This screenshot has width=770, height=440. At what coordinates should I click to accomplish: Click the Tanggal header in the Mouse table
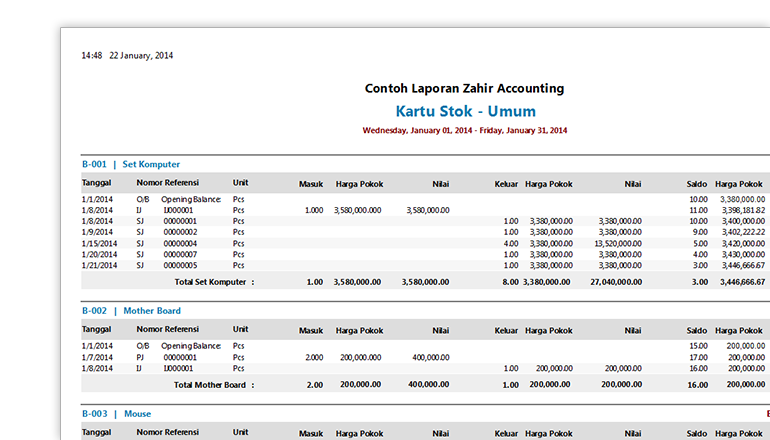96,432
